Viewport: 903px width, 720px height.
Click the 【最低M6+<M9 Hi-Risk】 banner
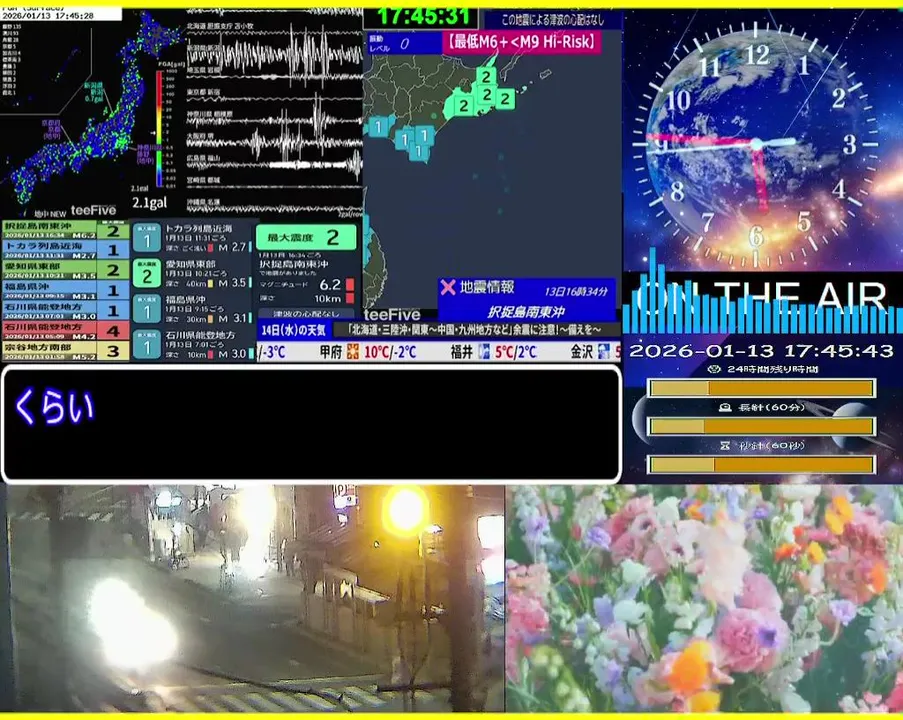pos(522,42)
